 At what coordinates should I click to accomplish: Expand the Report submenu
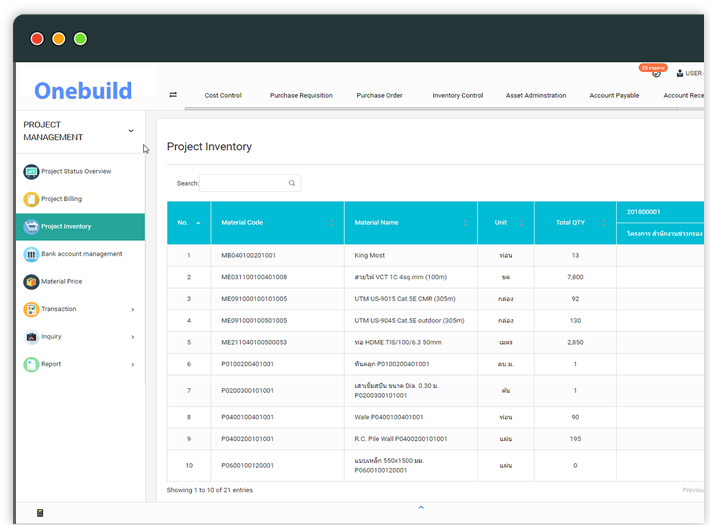coord(132,364)
